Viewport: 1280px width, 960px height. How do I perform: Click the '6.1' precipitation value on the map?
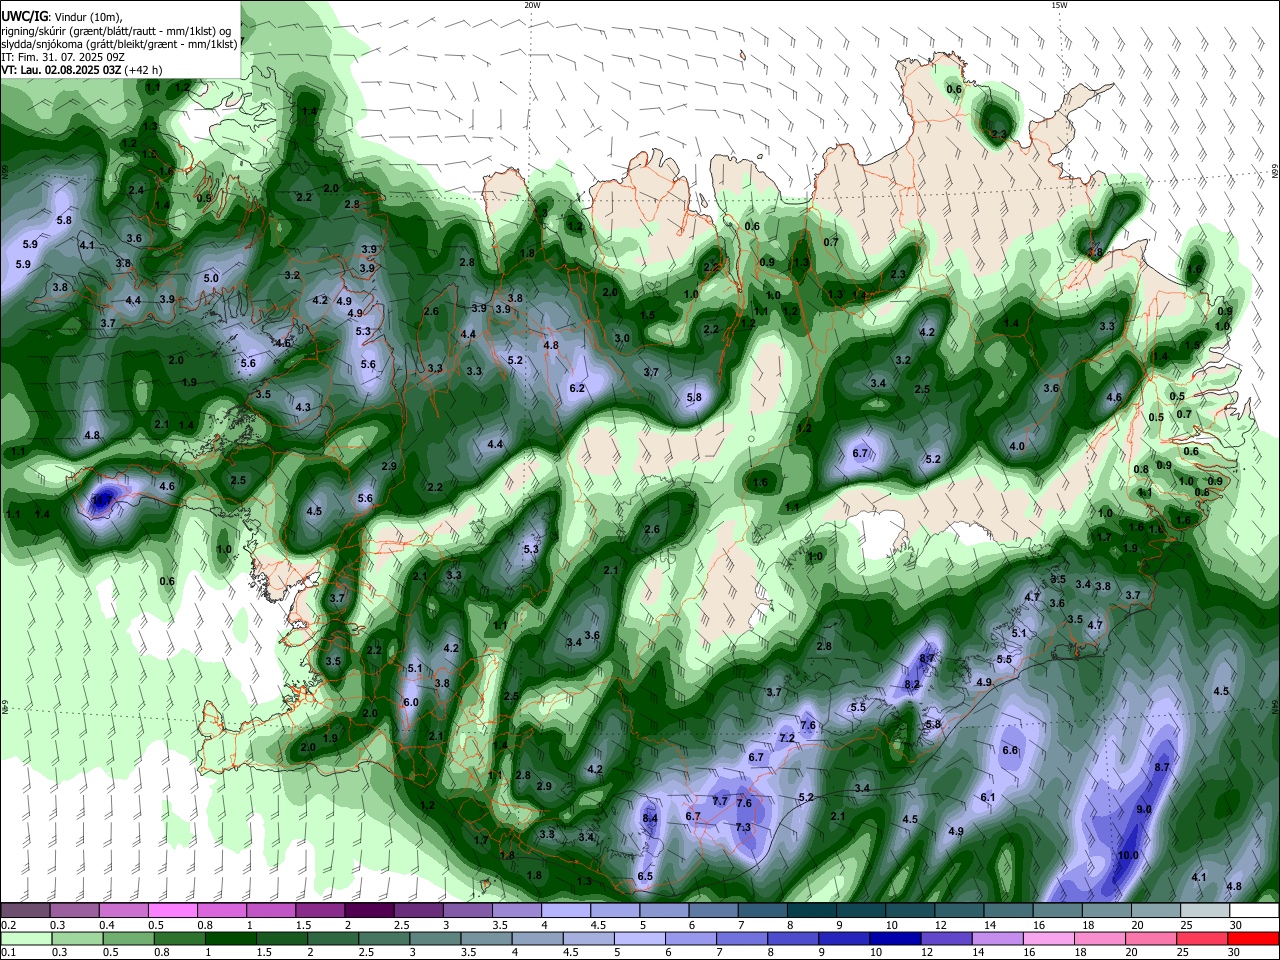coord(988,797)
